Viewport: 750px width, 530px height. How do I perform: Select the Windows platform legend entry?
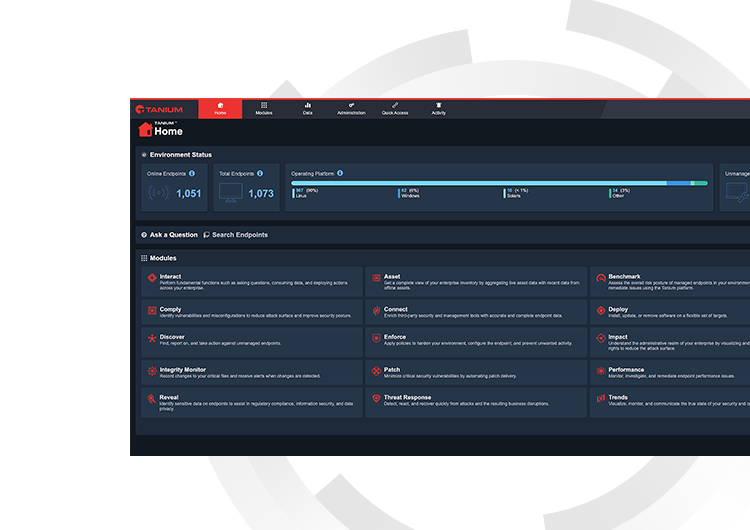click(x=409, y=193)
